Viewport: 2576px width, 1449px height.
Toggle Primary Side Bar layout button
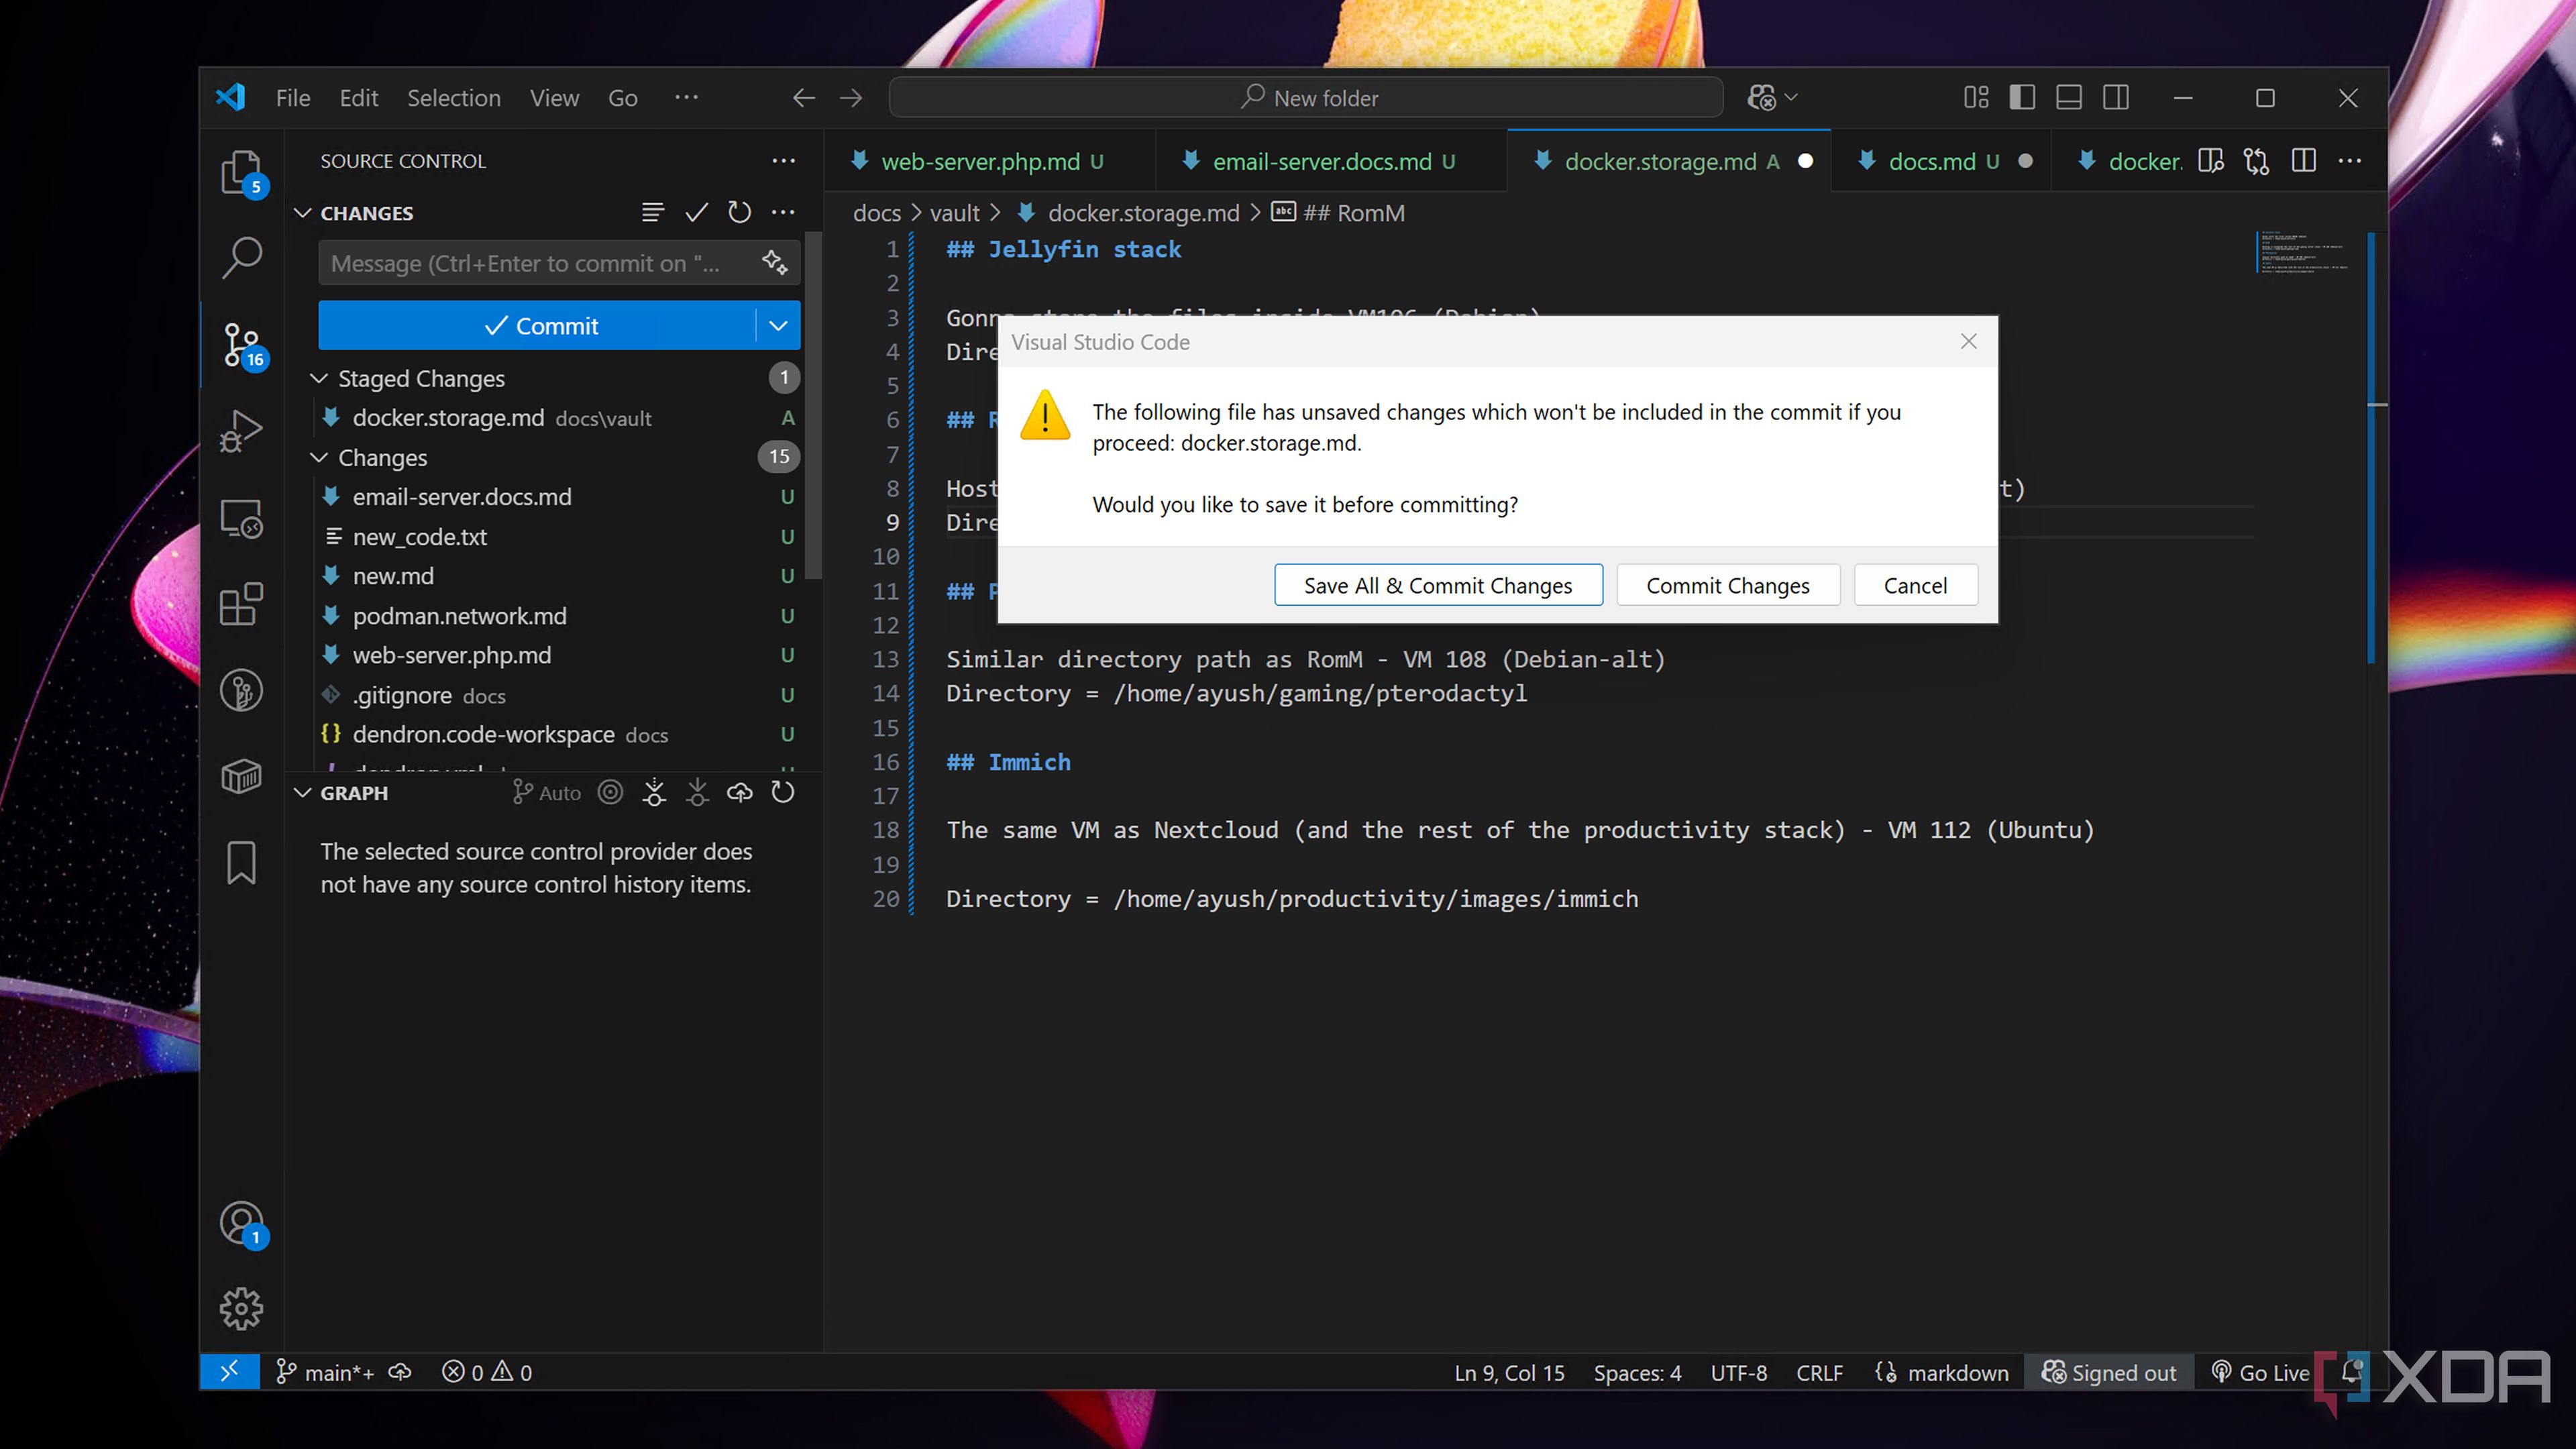click(2022, 98)
